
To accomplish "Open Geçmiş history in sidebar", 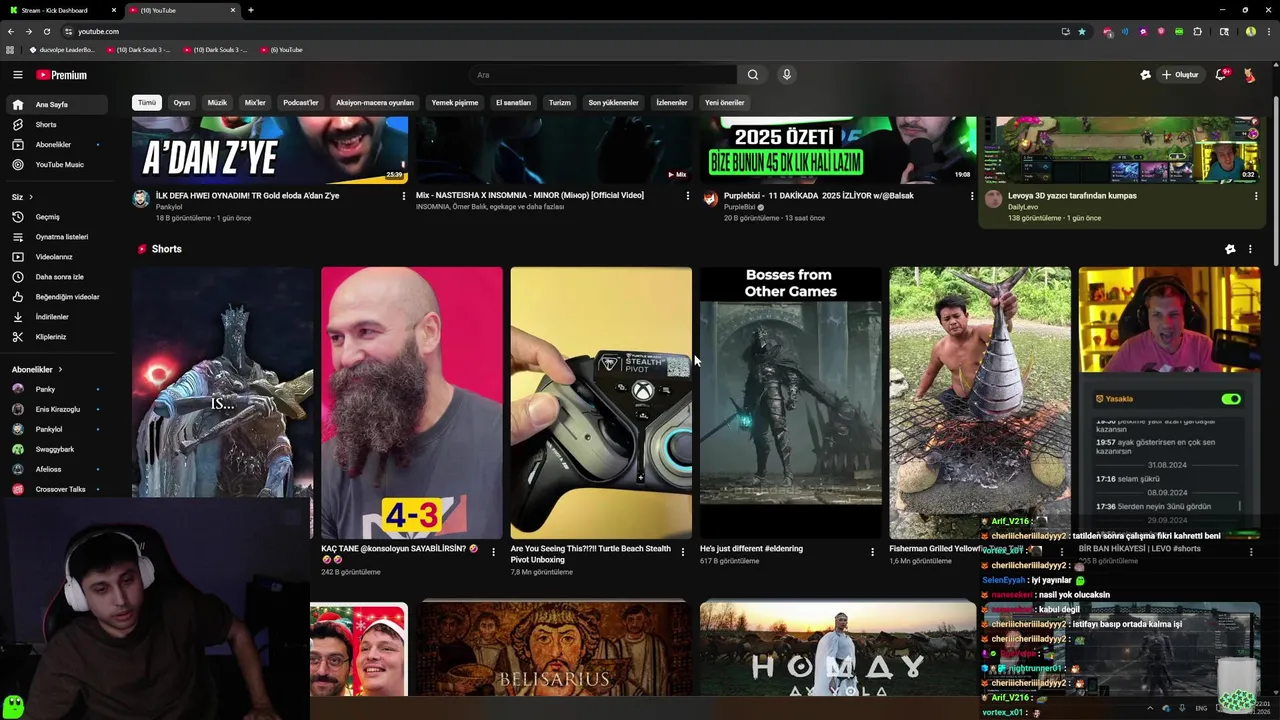I will [56, 217].
